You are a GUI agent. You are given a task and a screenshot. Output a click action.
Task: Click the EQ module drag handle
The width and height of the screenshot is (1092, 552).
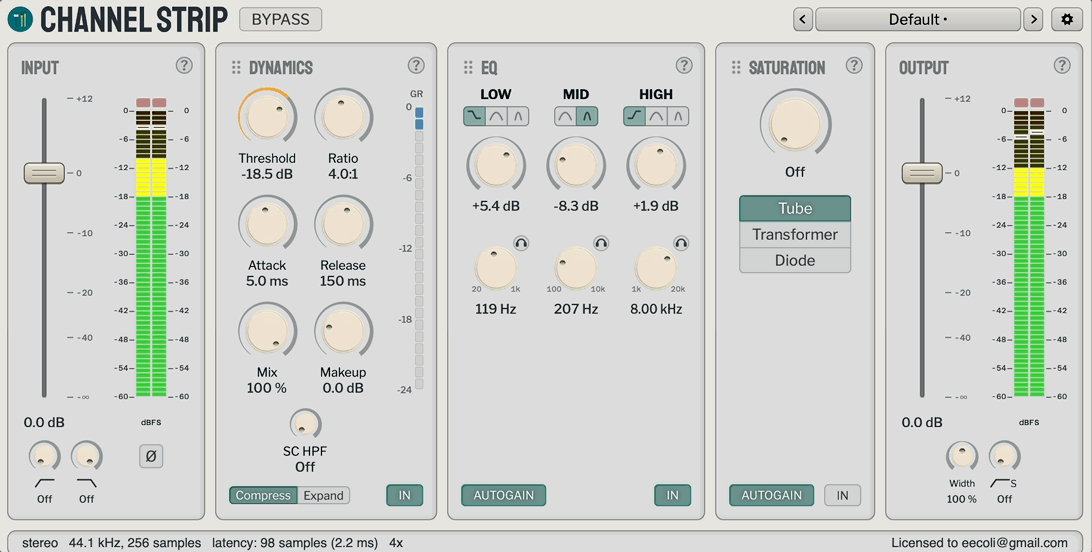tap(468, 68)
